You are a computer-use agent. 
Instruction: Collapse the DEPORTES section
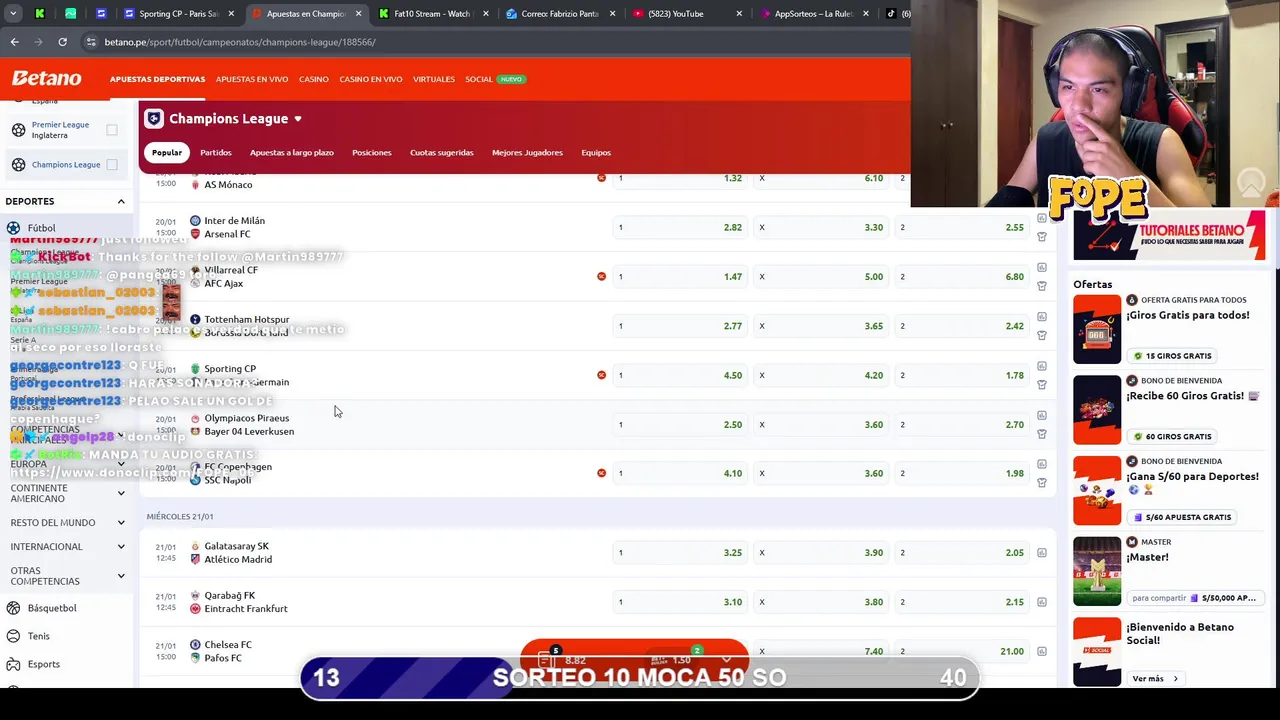click(x=121, y=202)
